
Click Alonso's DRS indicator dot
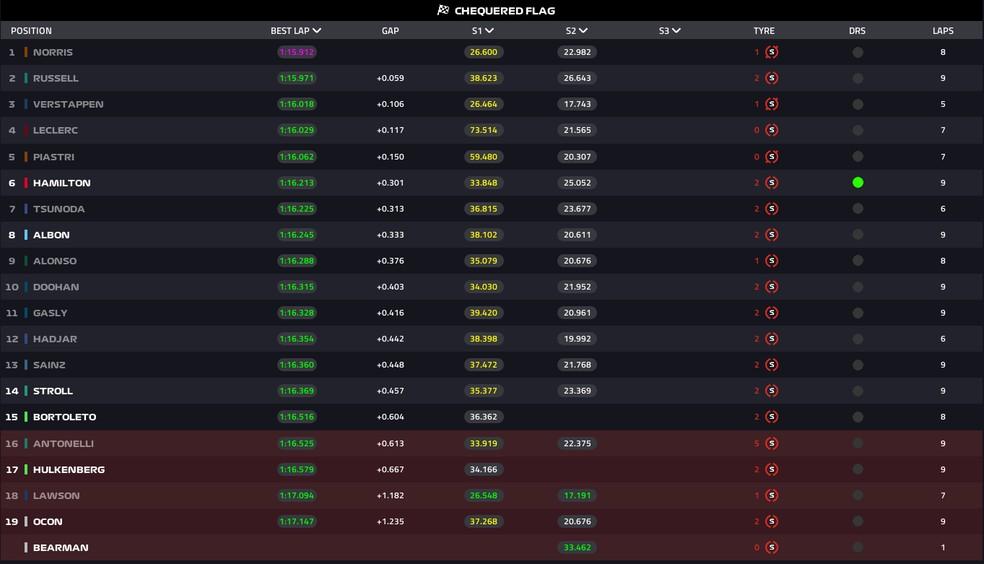[x=858, y=260]
